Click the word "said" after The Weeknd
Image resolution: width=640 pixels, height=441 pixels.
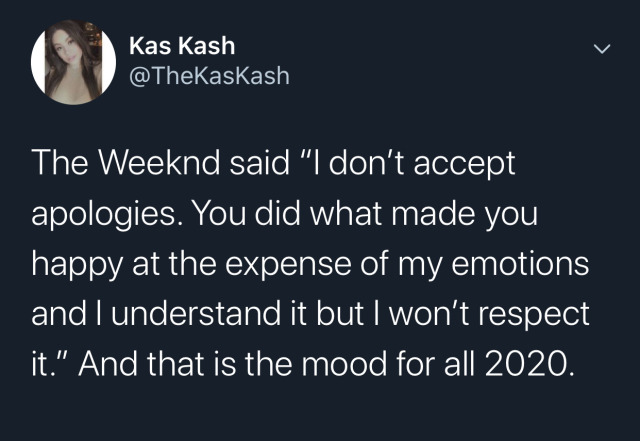click(x=259, y=163)
